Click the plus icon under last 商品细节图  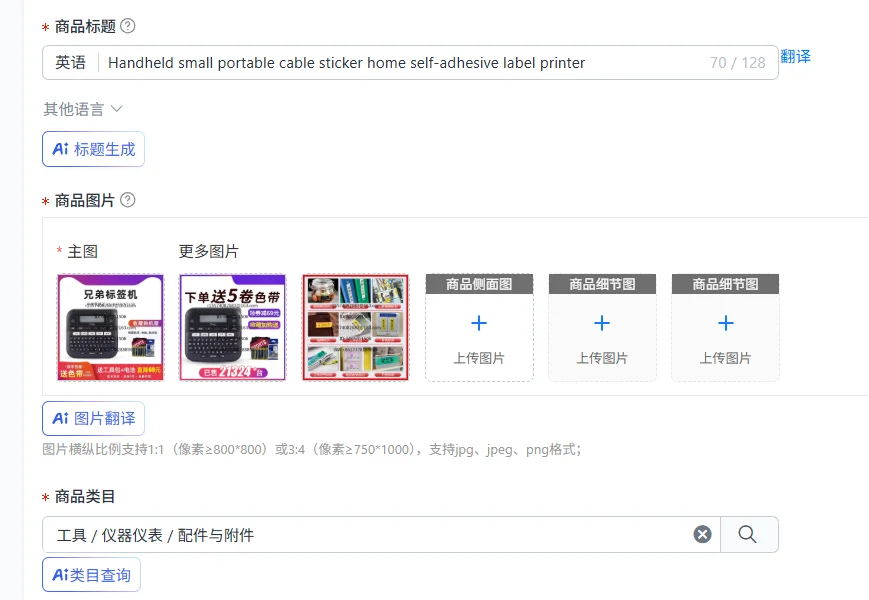click(x=725, y=323)
